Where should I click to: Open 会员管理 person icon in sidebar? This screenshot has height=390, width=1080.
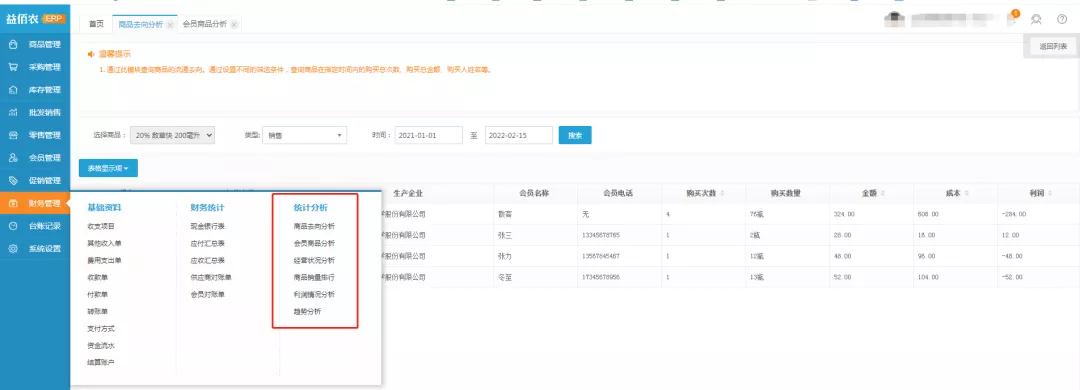(x=13, y=158)
